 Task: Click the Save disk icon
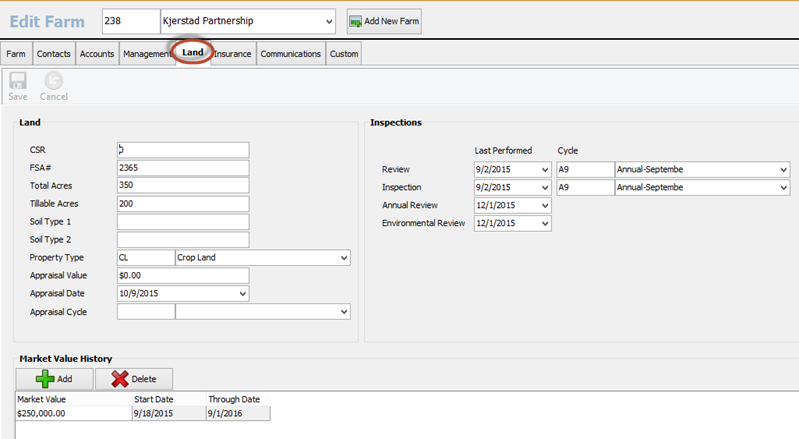18,82
